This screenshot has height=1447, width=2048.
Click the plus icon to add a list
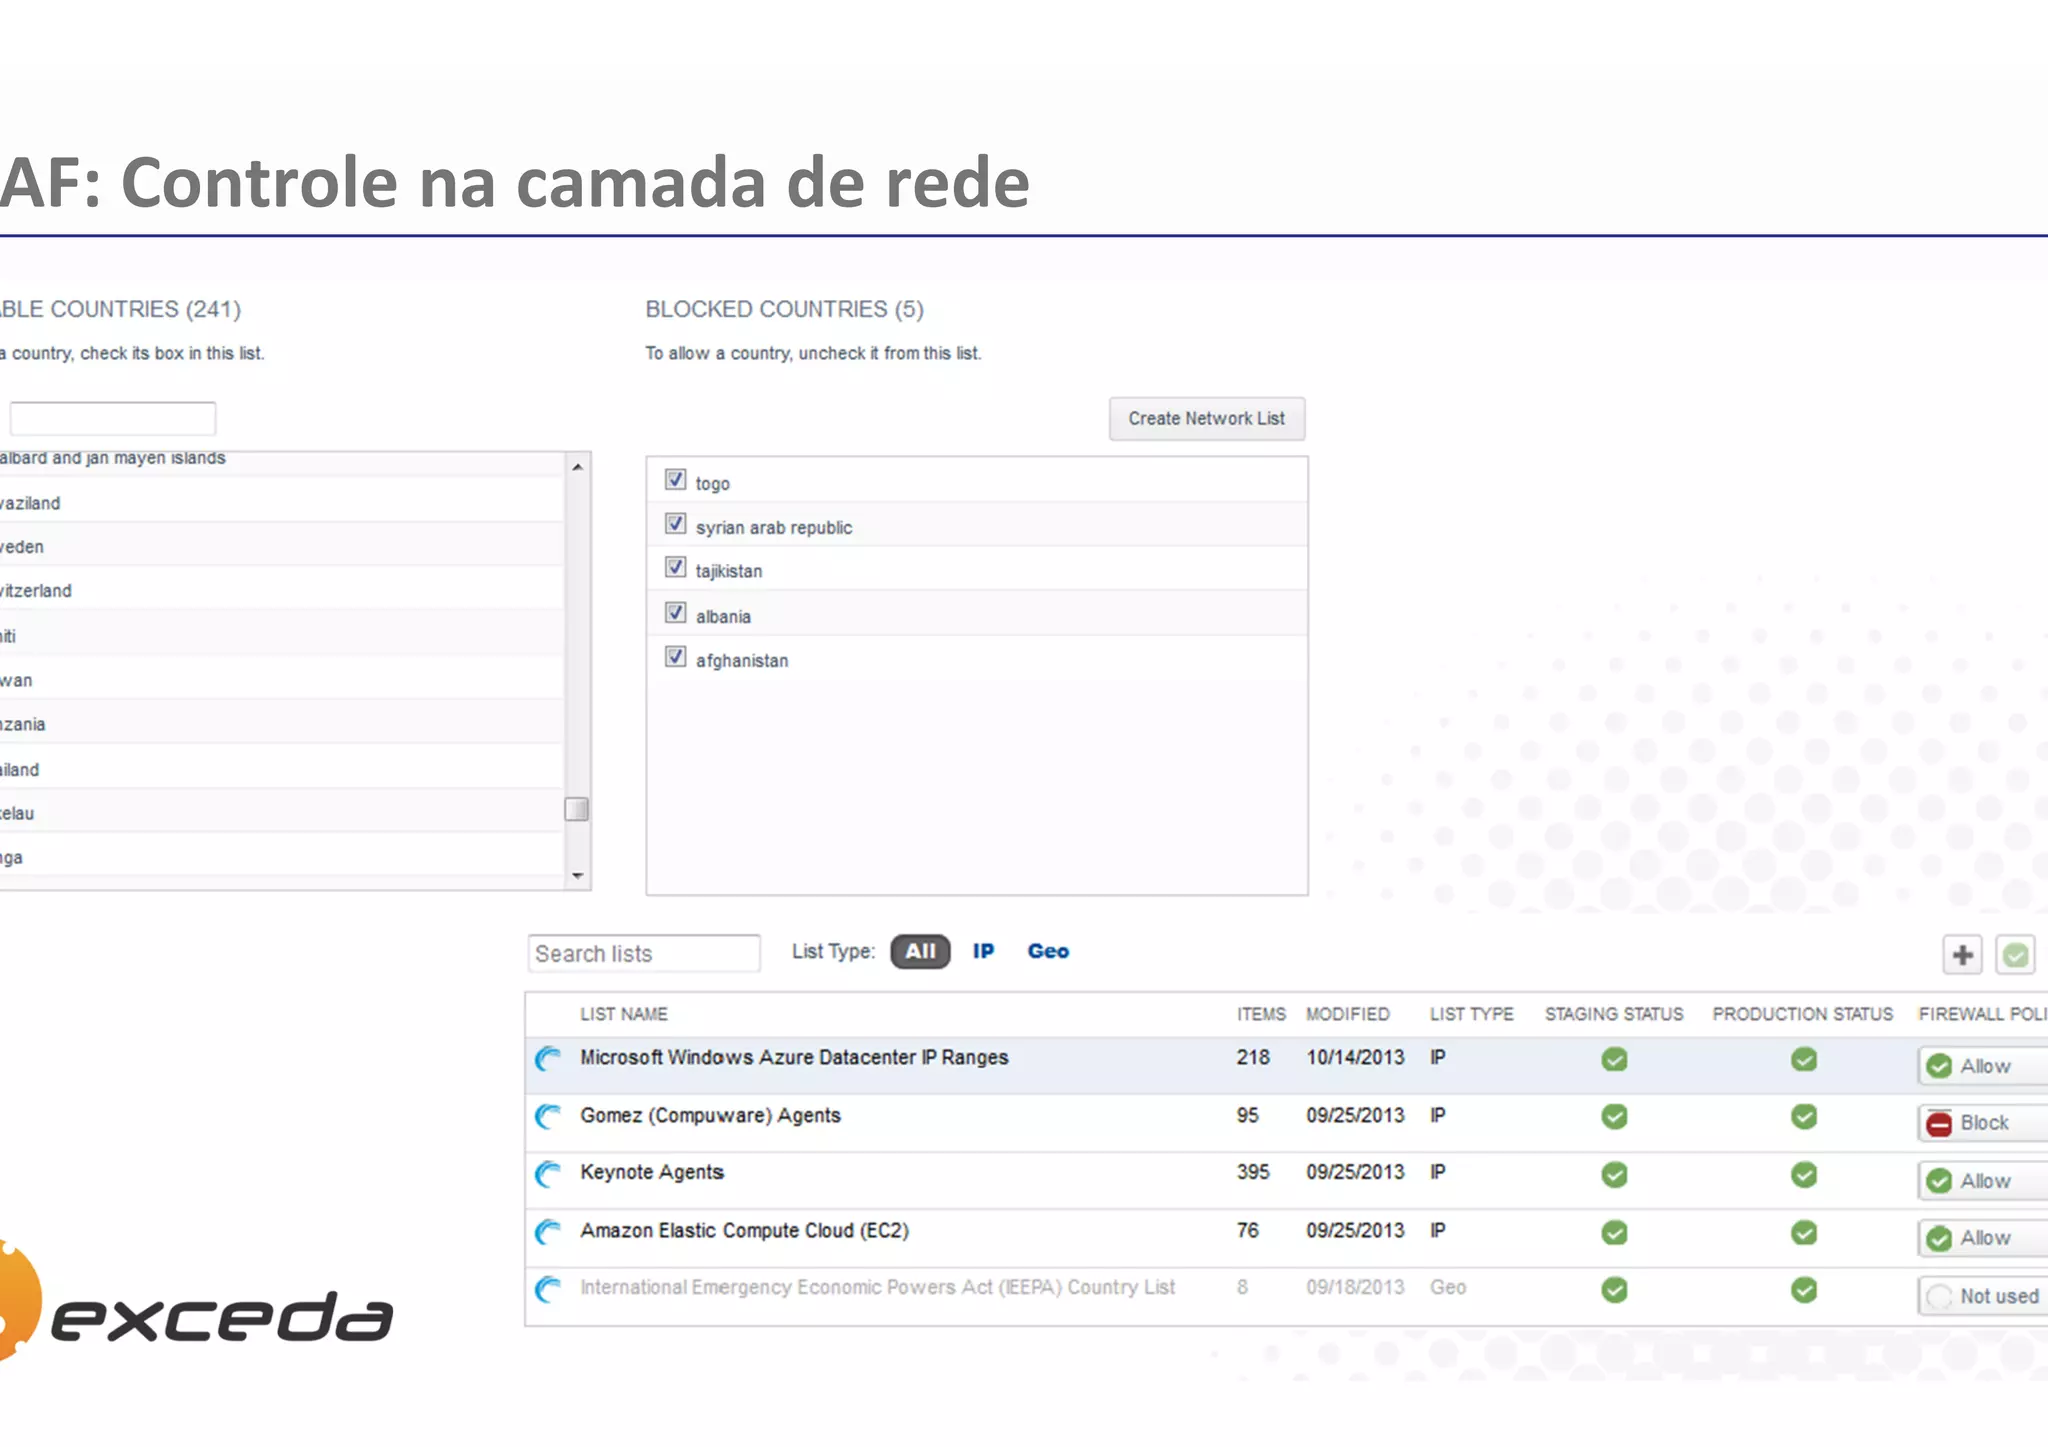coord(1962,955)
